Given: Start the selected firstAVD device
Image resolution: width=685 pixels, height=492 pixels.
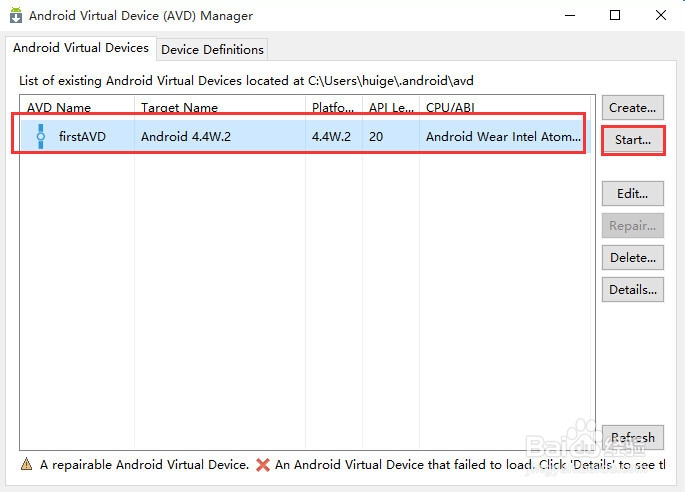Looking at the screenshot, I should (632, 140).
